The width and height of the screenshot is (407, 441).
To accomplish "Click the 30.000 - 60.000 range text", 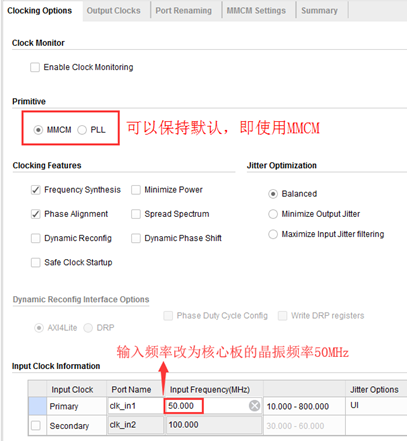I will coord(295,426).
